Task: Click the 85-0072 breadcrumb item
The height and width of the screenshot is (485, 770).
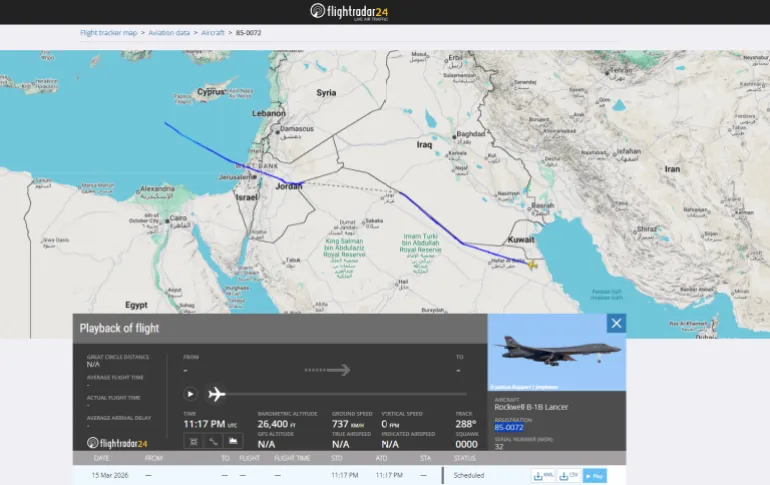Action: coord(247,33)
